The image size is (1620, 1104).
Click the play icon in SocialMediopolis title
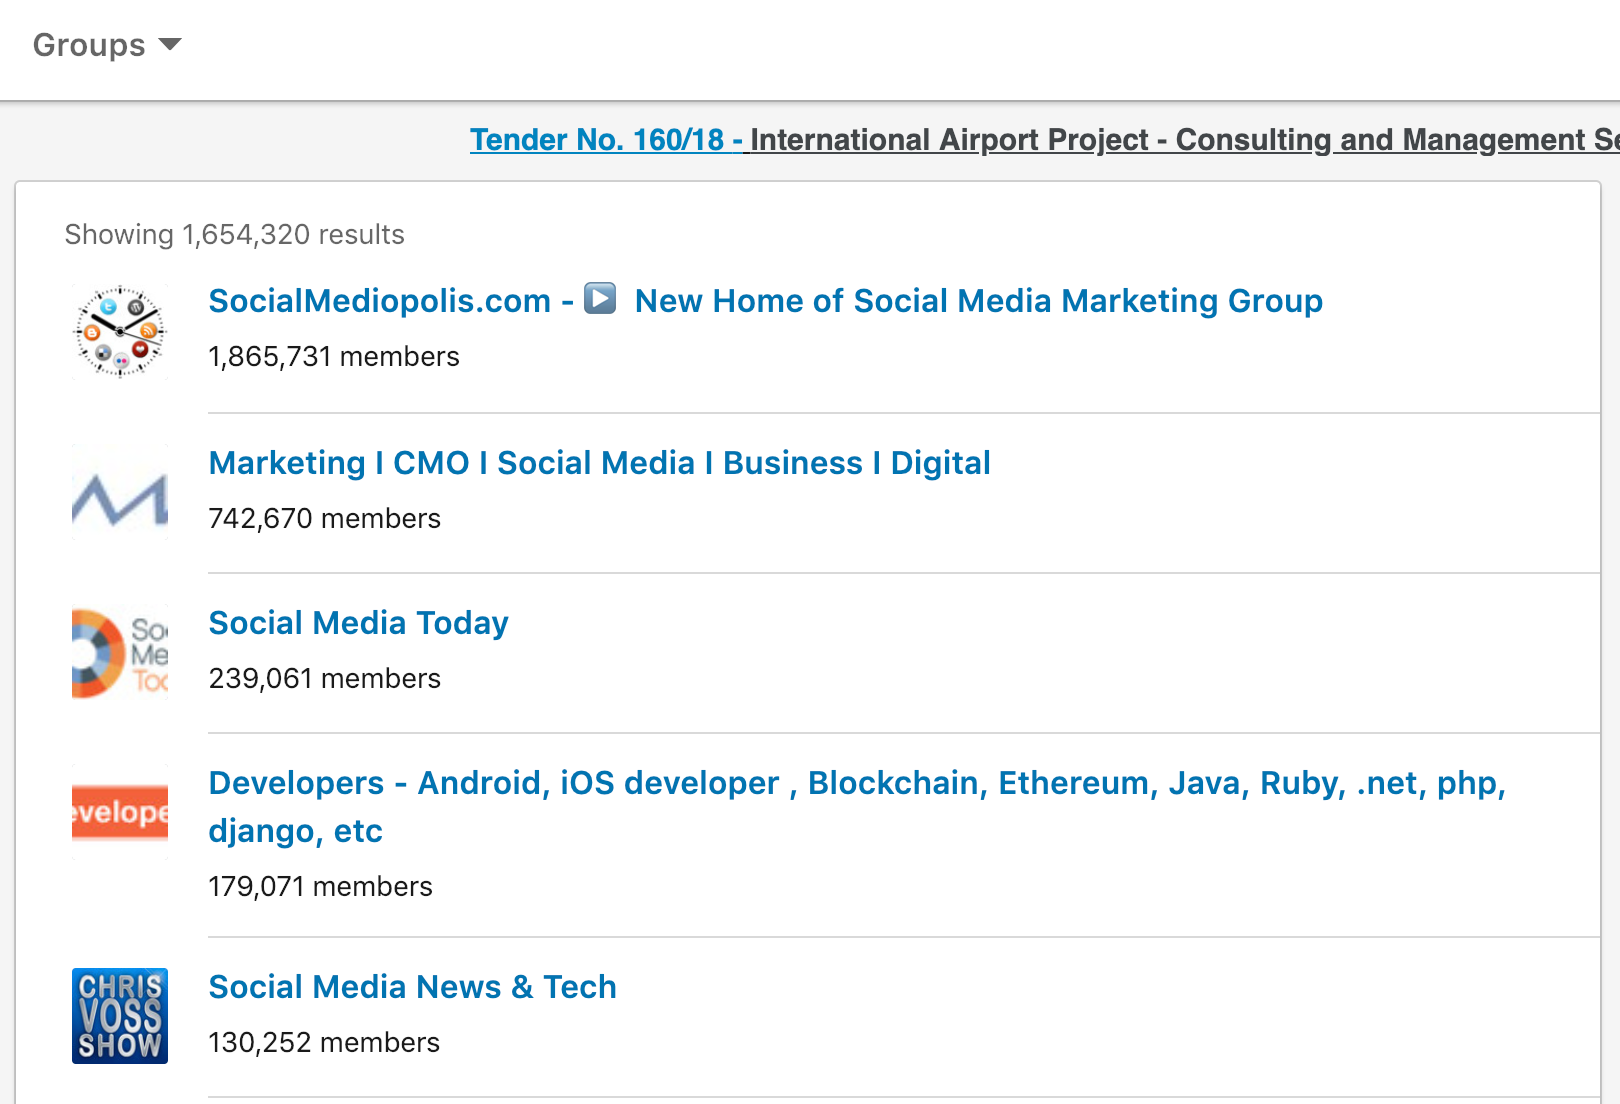point(600,298)
